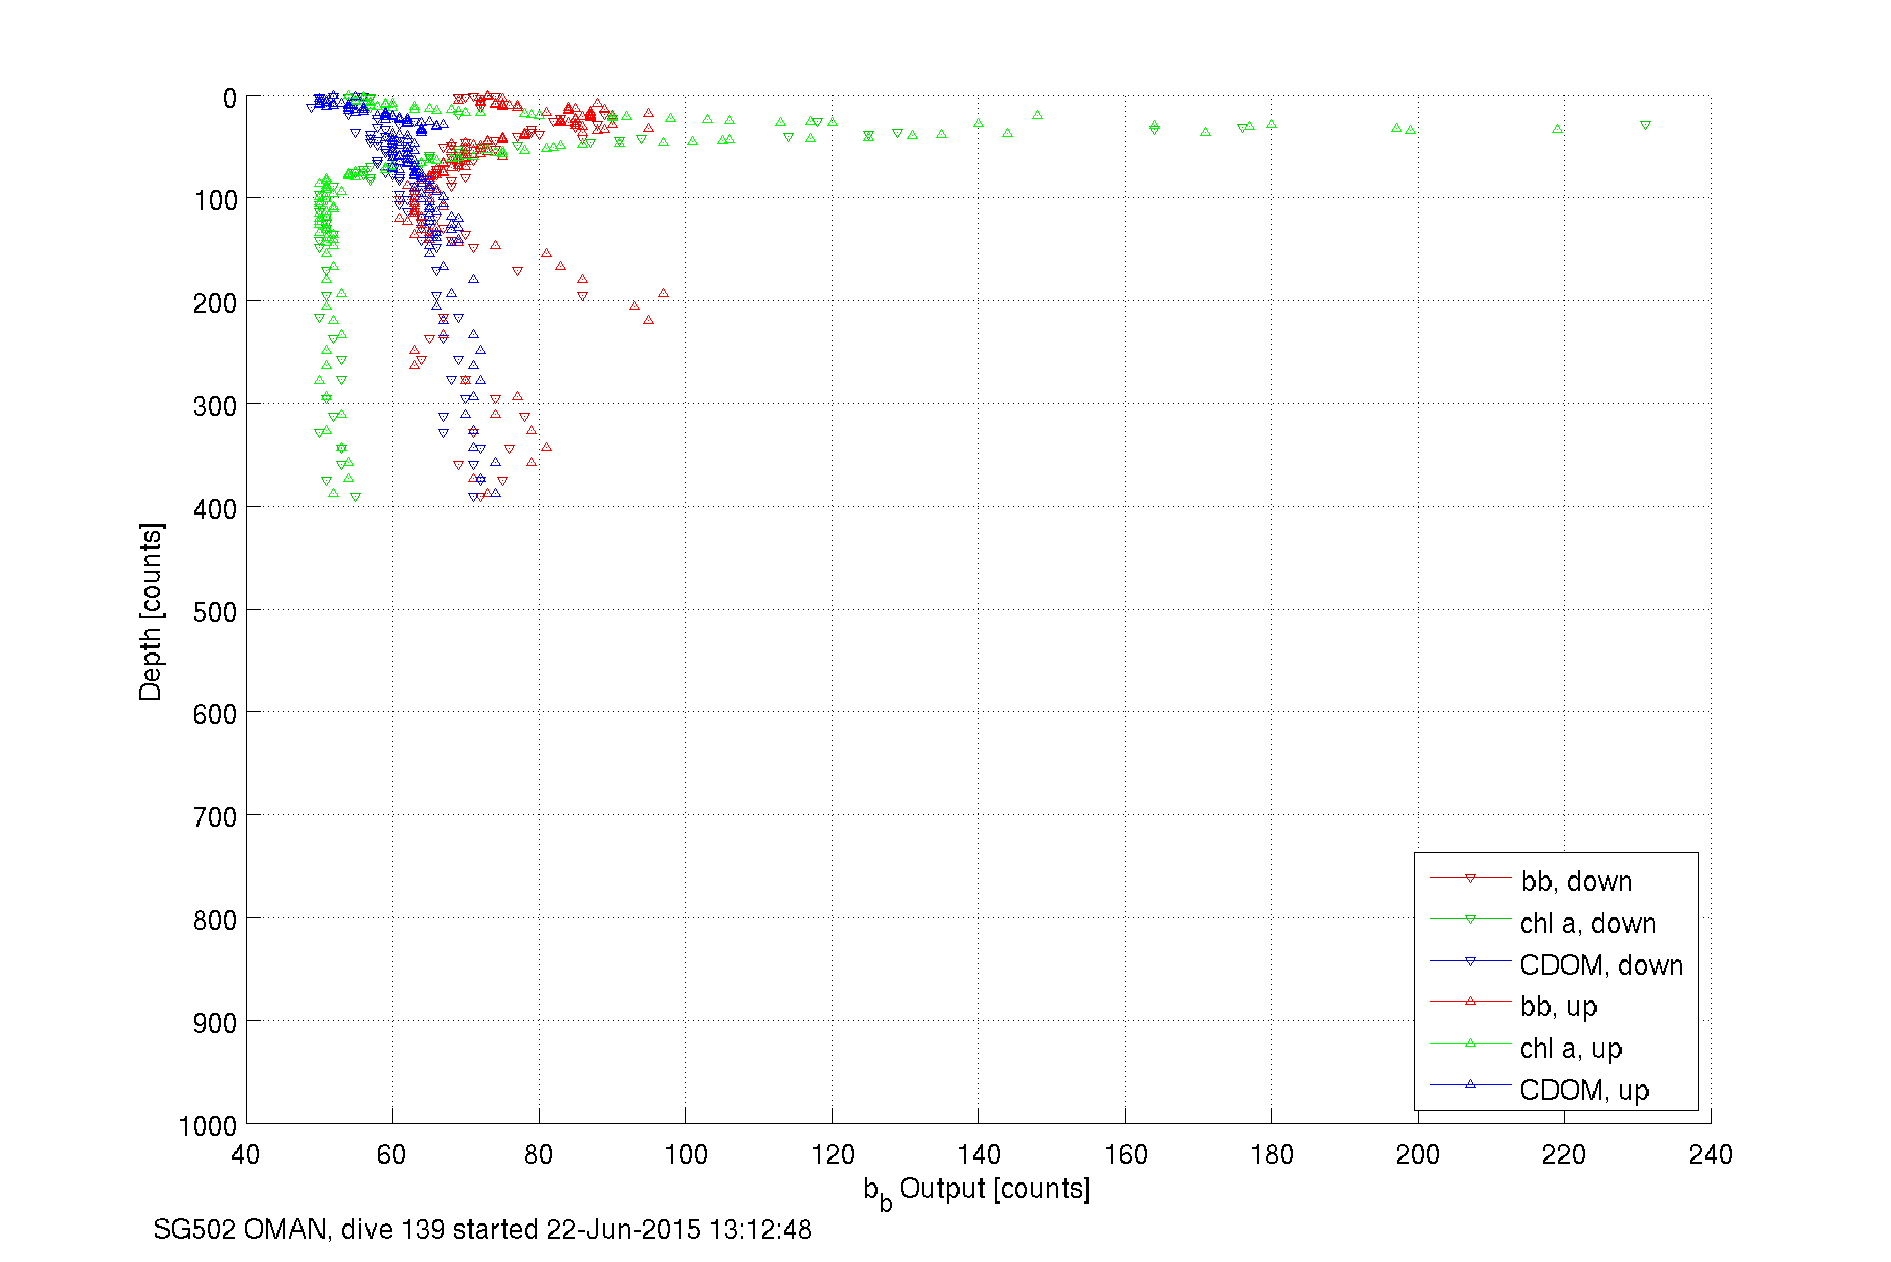Click the 'bb, down' legend label
This screenshot has height=1262, width=1891.
[x=1576, y=881]
